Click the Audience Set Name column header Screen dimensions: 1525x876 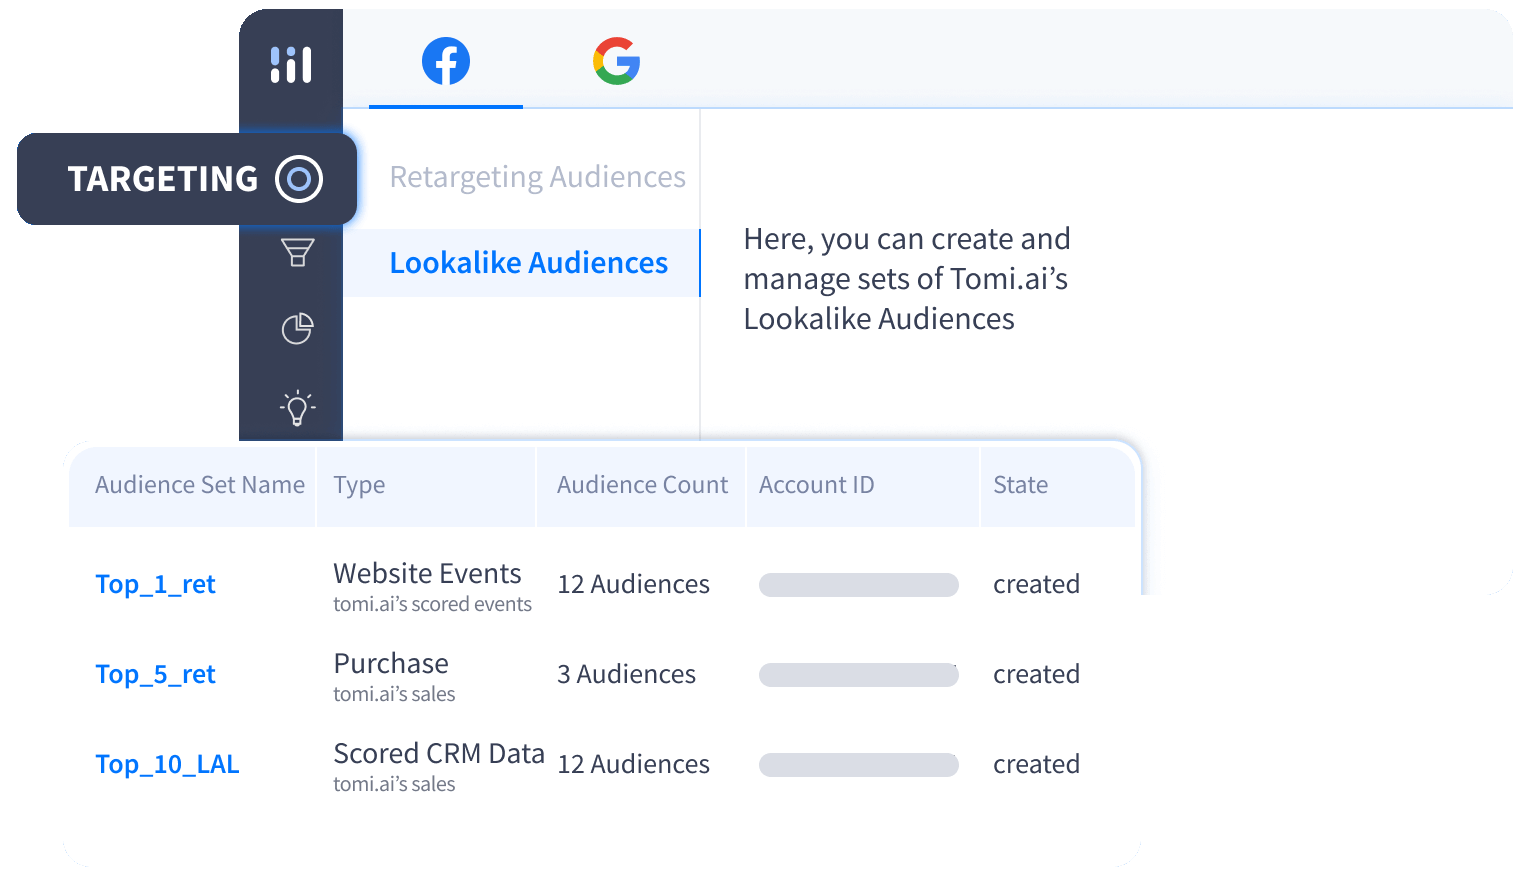pyautogui.click(x=199, y=485)
